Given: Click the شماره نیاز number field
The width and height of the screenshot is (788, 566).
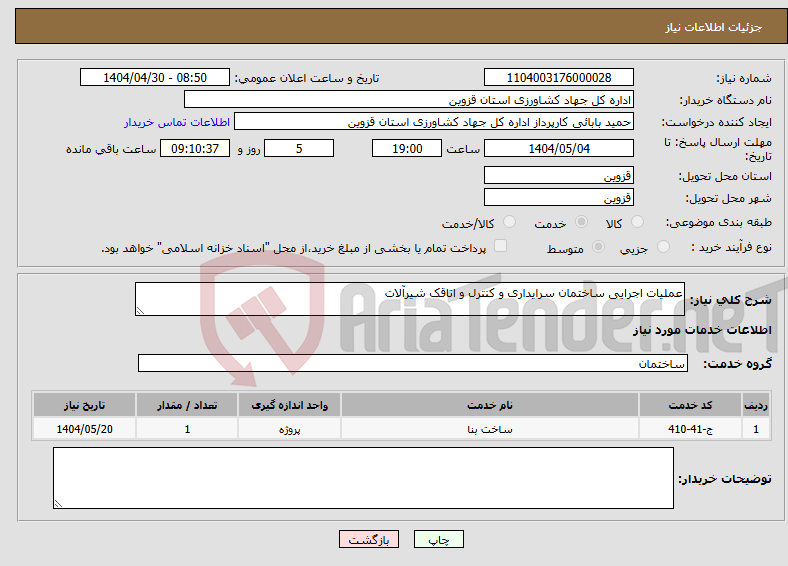Looking at the screenshot, I should click(558, 77).
